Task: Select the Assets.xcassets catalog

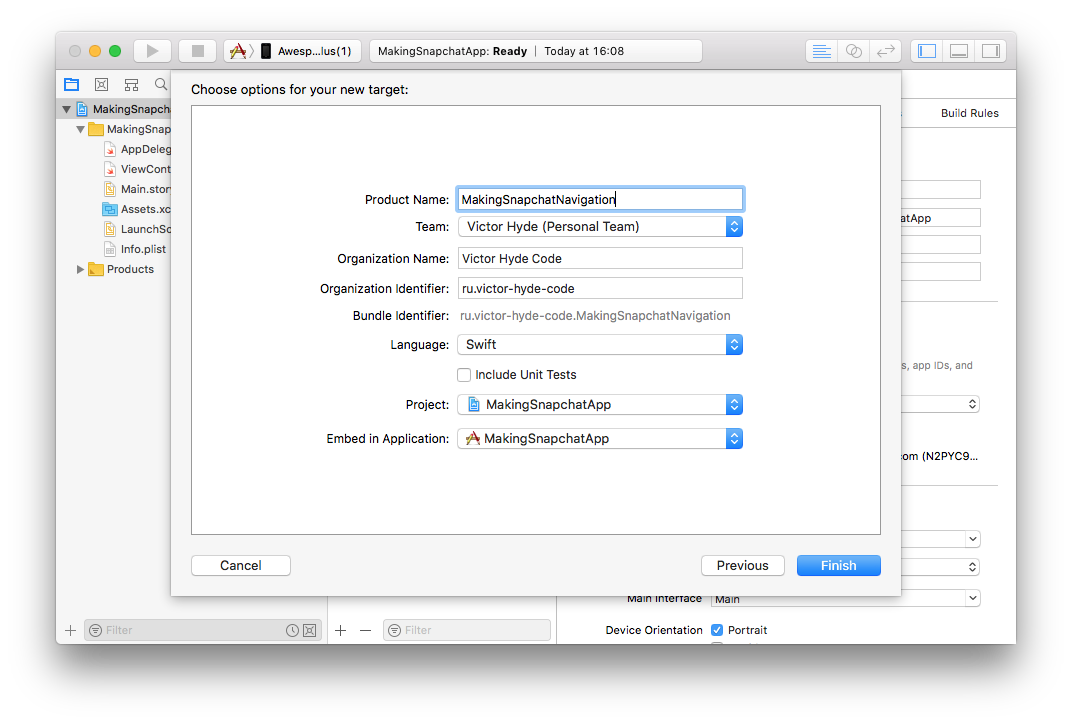Action: coord(137,209)
